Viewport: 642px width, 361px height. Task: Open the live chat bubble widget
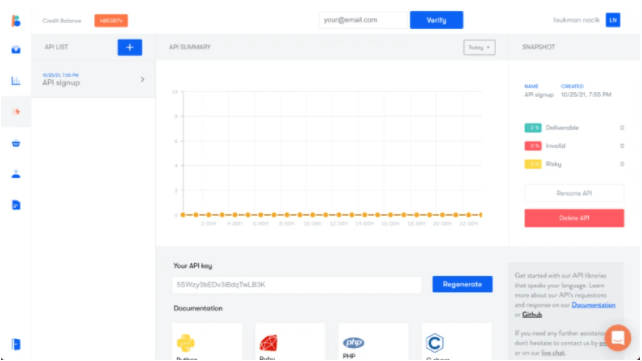coord(618,338)
